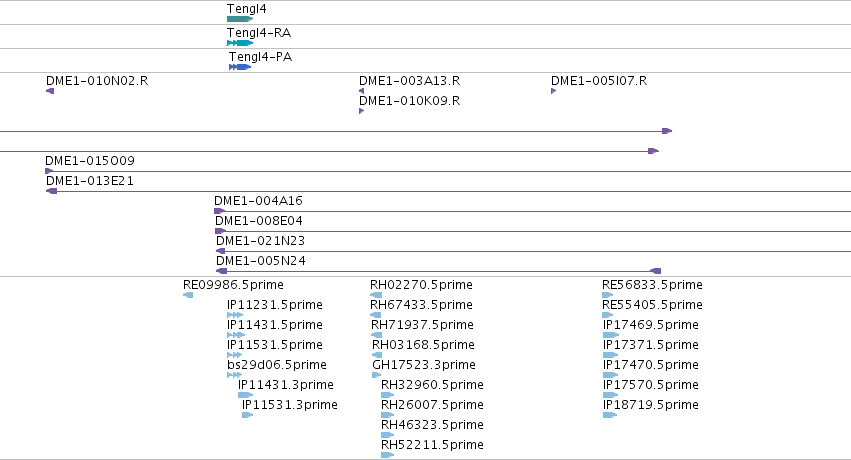Click the RH67433.5prime EST glyph

click(376, 315)
